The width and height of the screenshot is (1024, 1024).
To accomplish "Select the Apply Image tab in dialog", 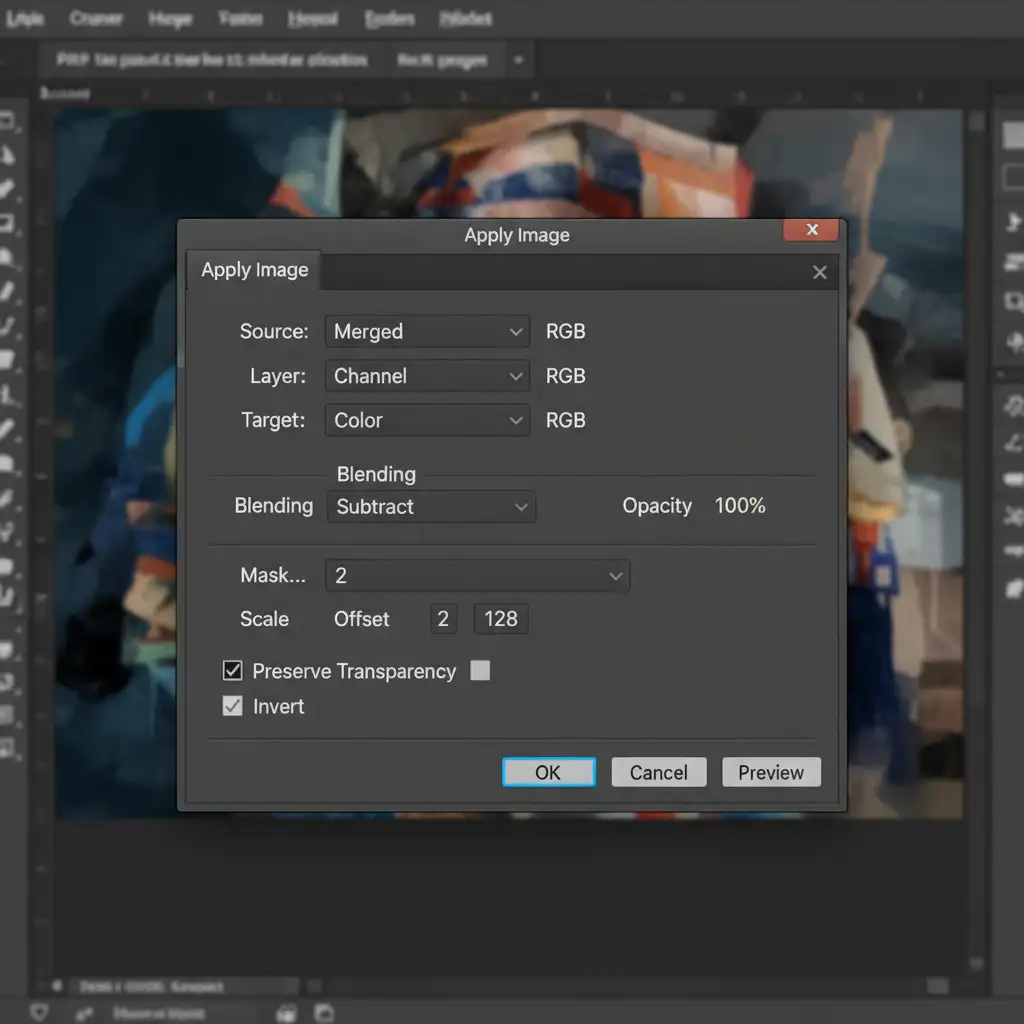I will (x=254, y=270).
